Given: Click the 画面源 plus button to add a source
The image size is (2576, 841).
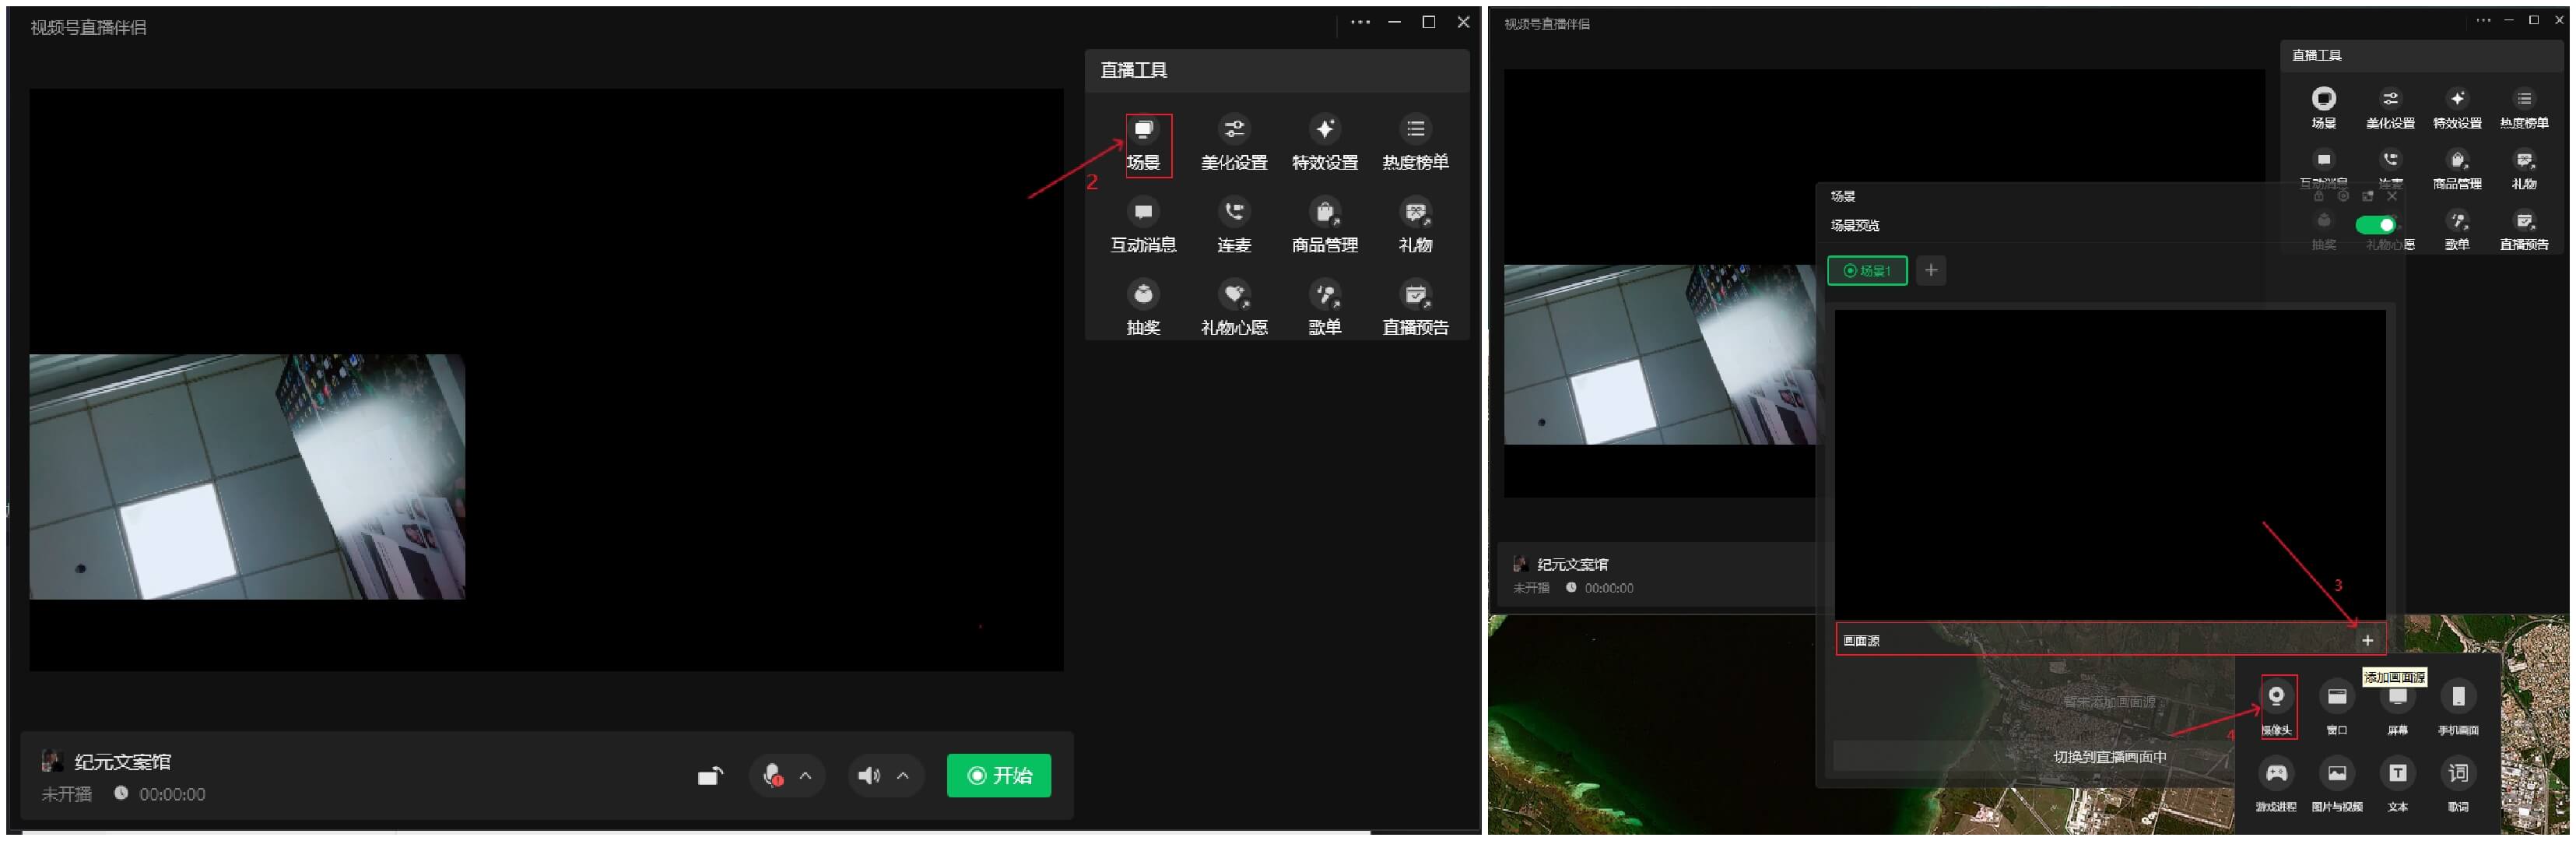Looking at the screenshot, I should point(2367,641).
